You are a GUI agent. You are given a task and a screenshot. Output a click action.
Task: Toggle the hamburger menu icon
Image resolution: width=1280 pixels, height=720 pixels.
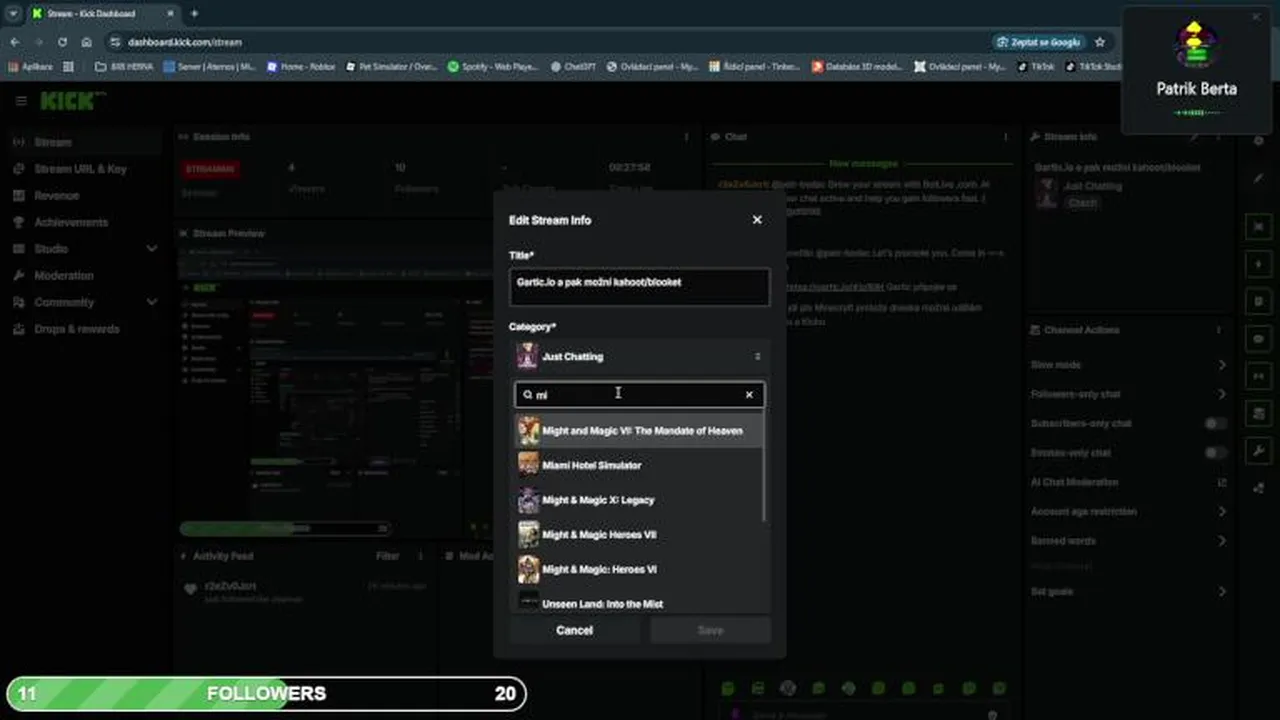point(20,101)
